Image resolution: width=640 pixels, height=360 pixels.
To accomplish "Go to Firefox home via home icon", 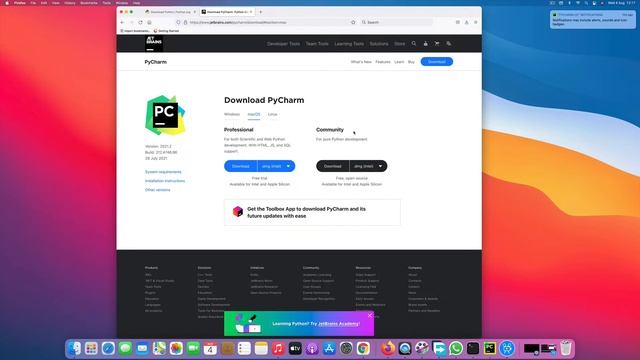I will [149, 22].
